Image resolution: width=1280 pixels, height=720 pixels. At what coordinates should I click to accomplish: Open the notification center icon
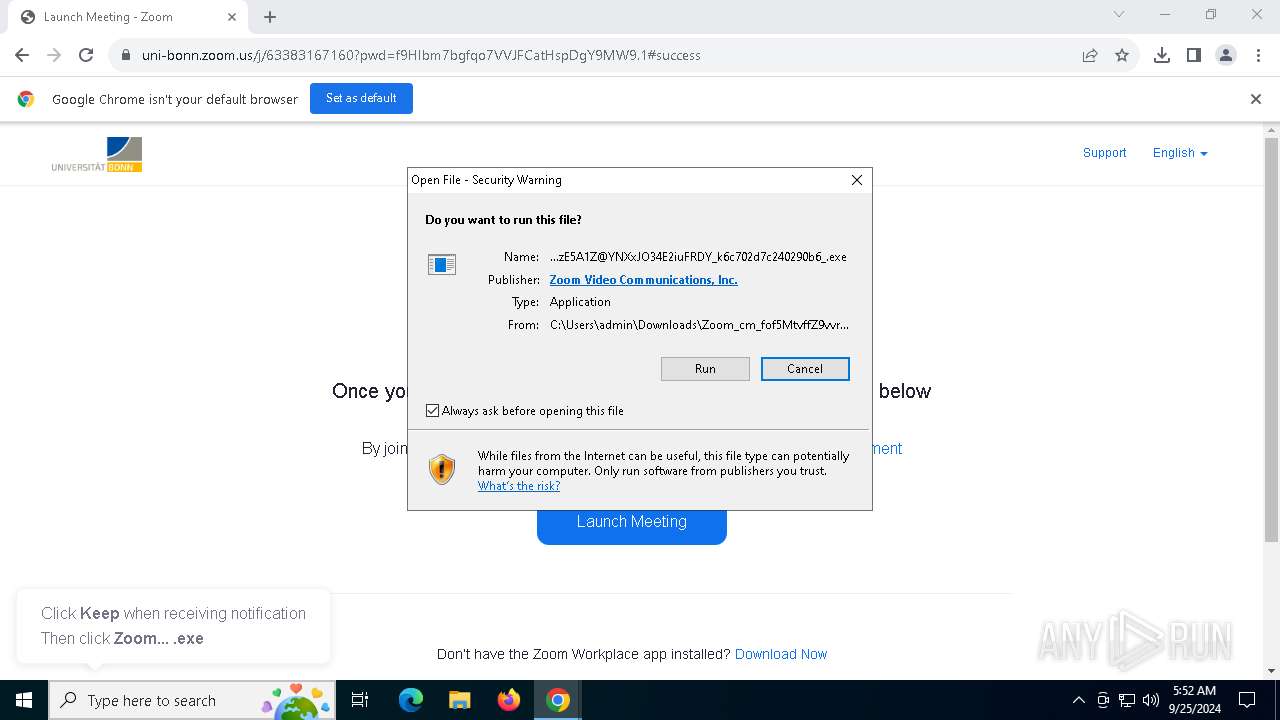(x=1247, y=700)
